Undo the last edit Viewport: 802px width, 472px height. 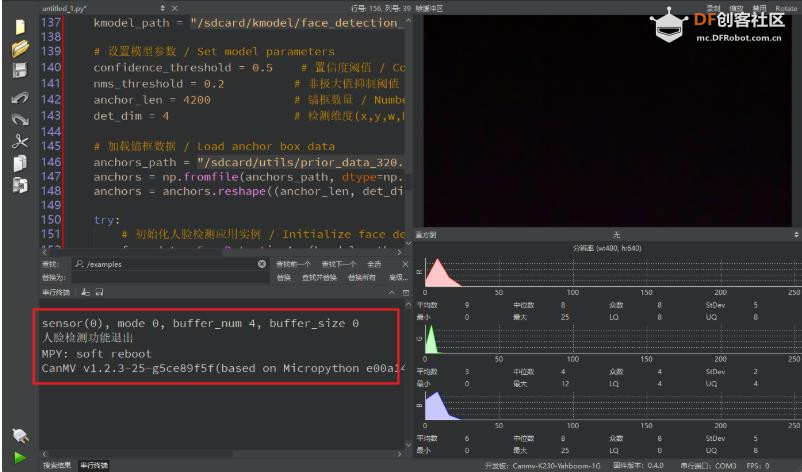coord(19,98)
